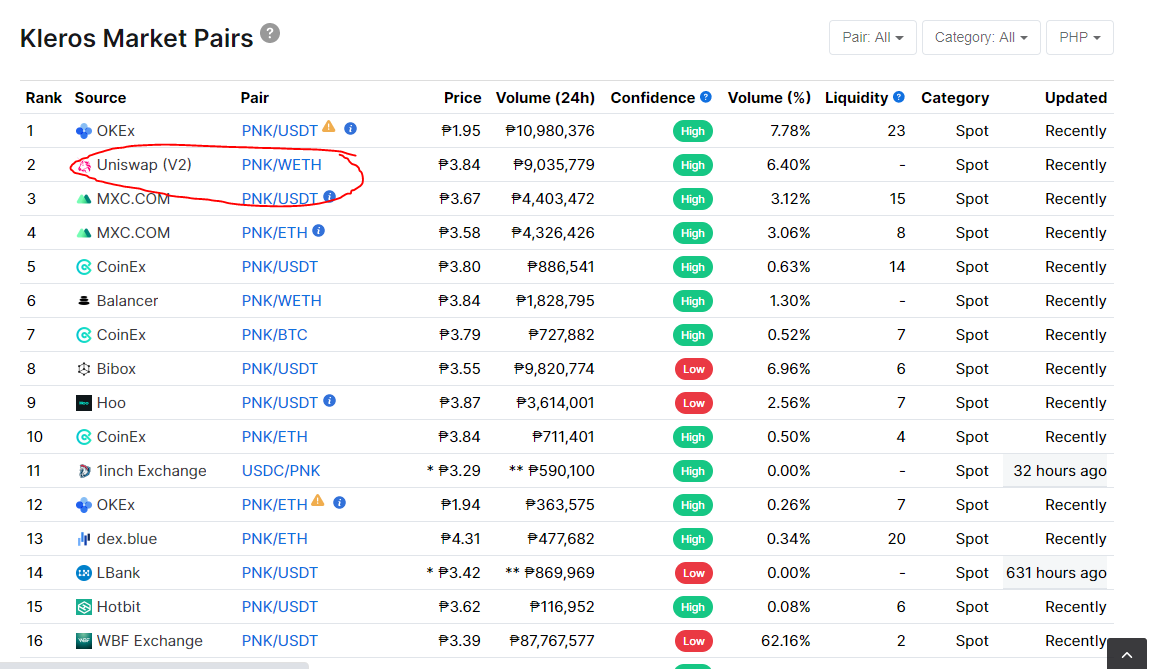Click the WBF Exchange logo icon
The image size is (1151, 669).
(84, 641)
